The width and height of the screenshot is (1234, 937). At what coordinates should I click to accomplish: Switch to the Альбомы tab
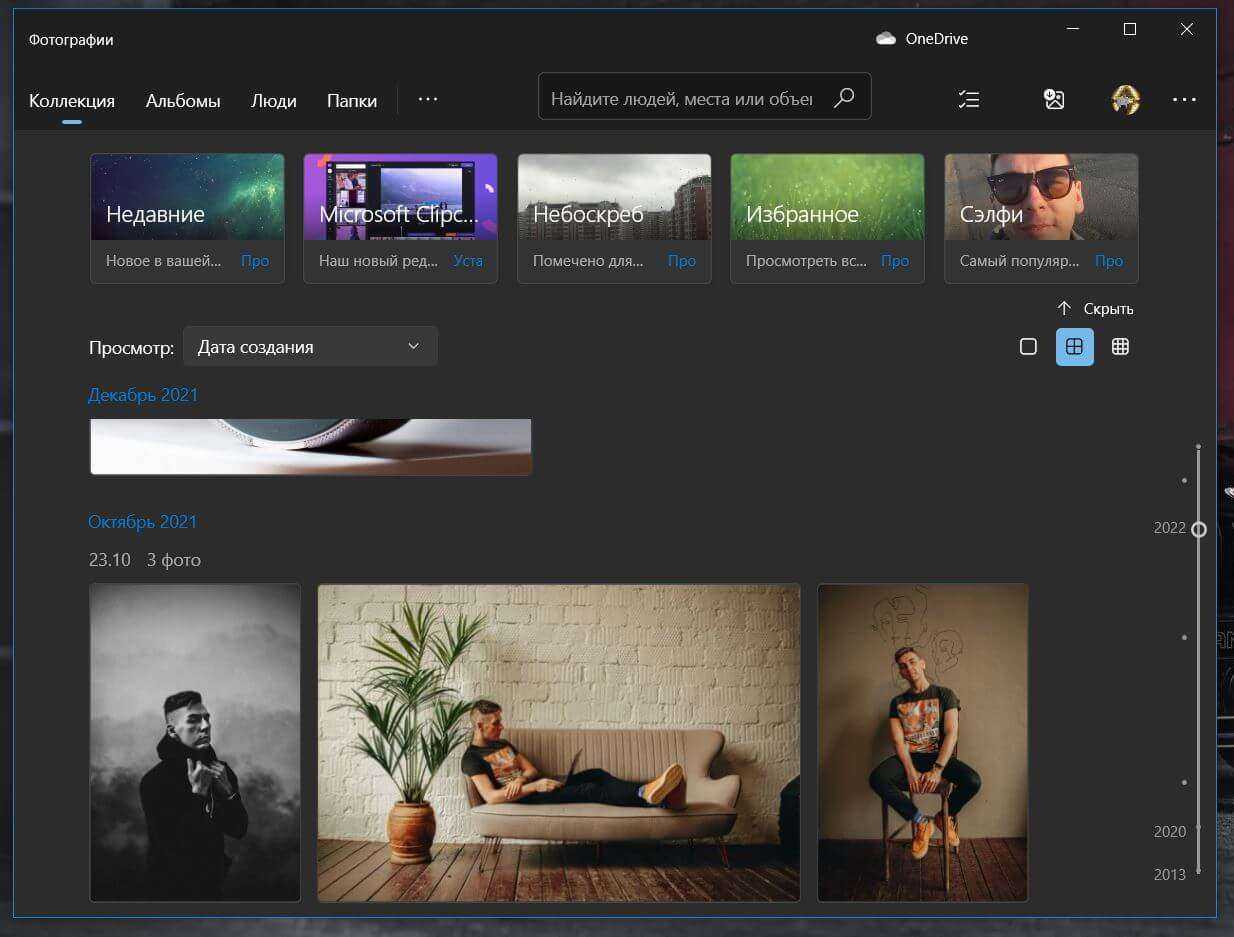click(x=183, y=101)
